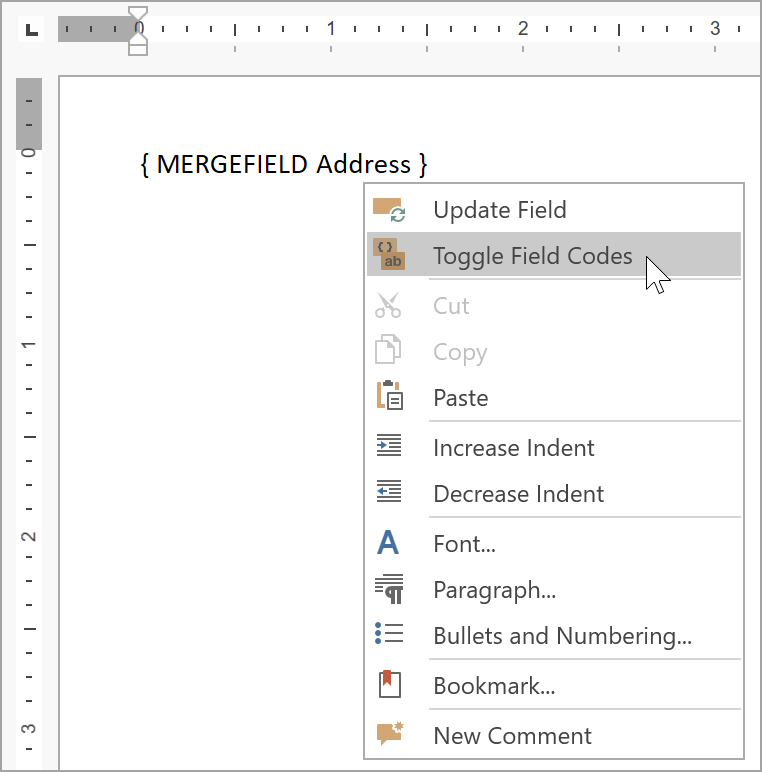Click the Toggle Field Codes icon
Screen dimensions: 762x772
click(x=388, y=255)
